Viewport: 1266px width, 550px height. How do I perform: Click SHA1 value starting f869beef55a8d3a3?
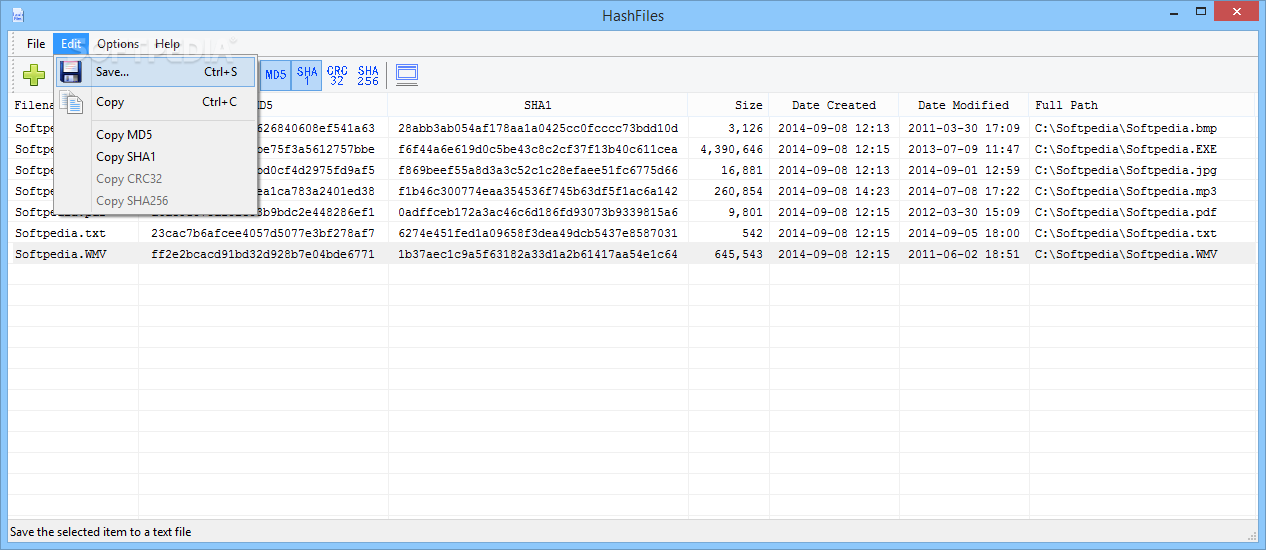[538, 170]
